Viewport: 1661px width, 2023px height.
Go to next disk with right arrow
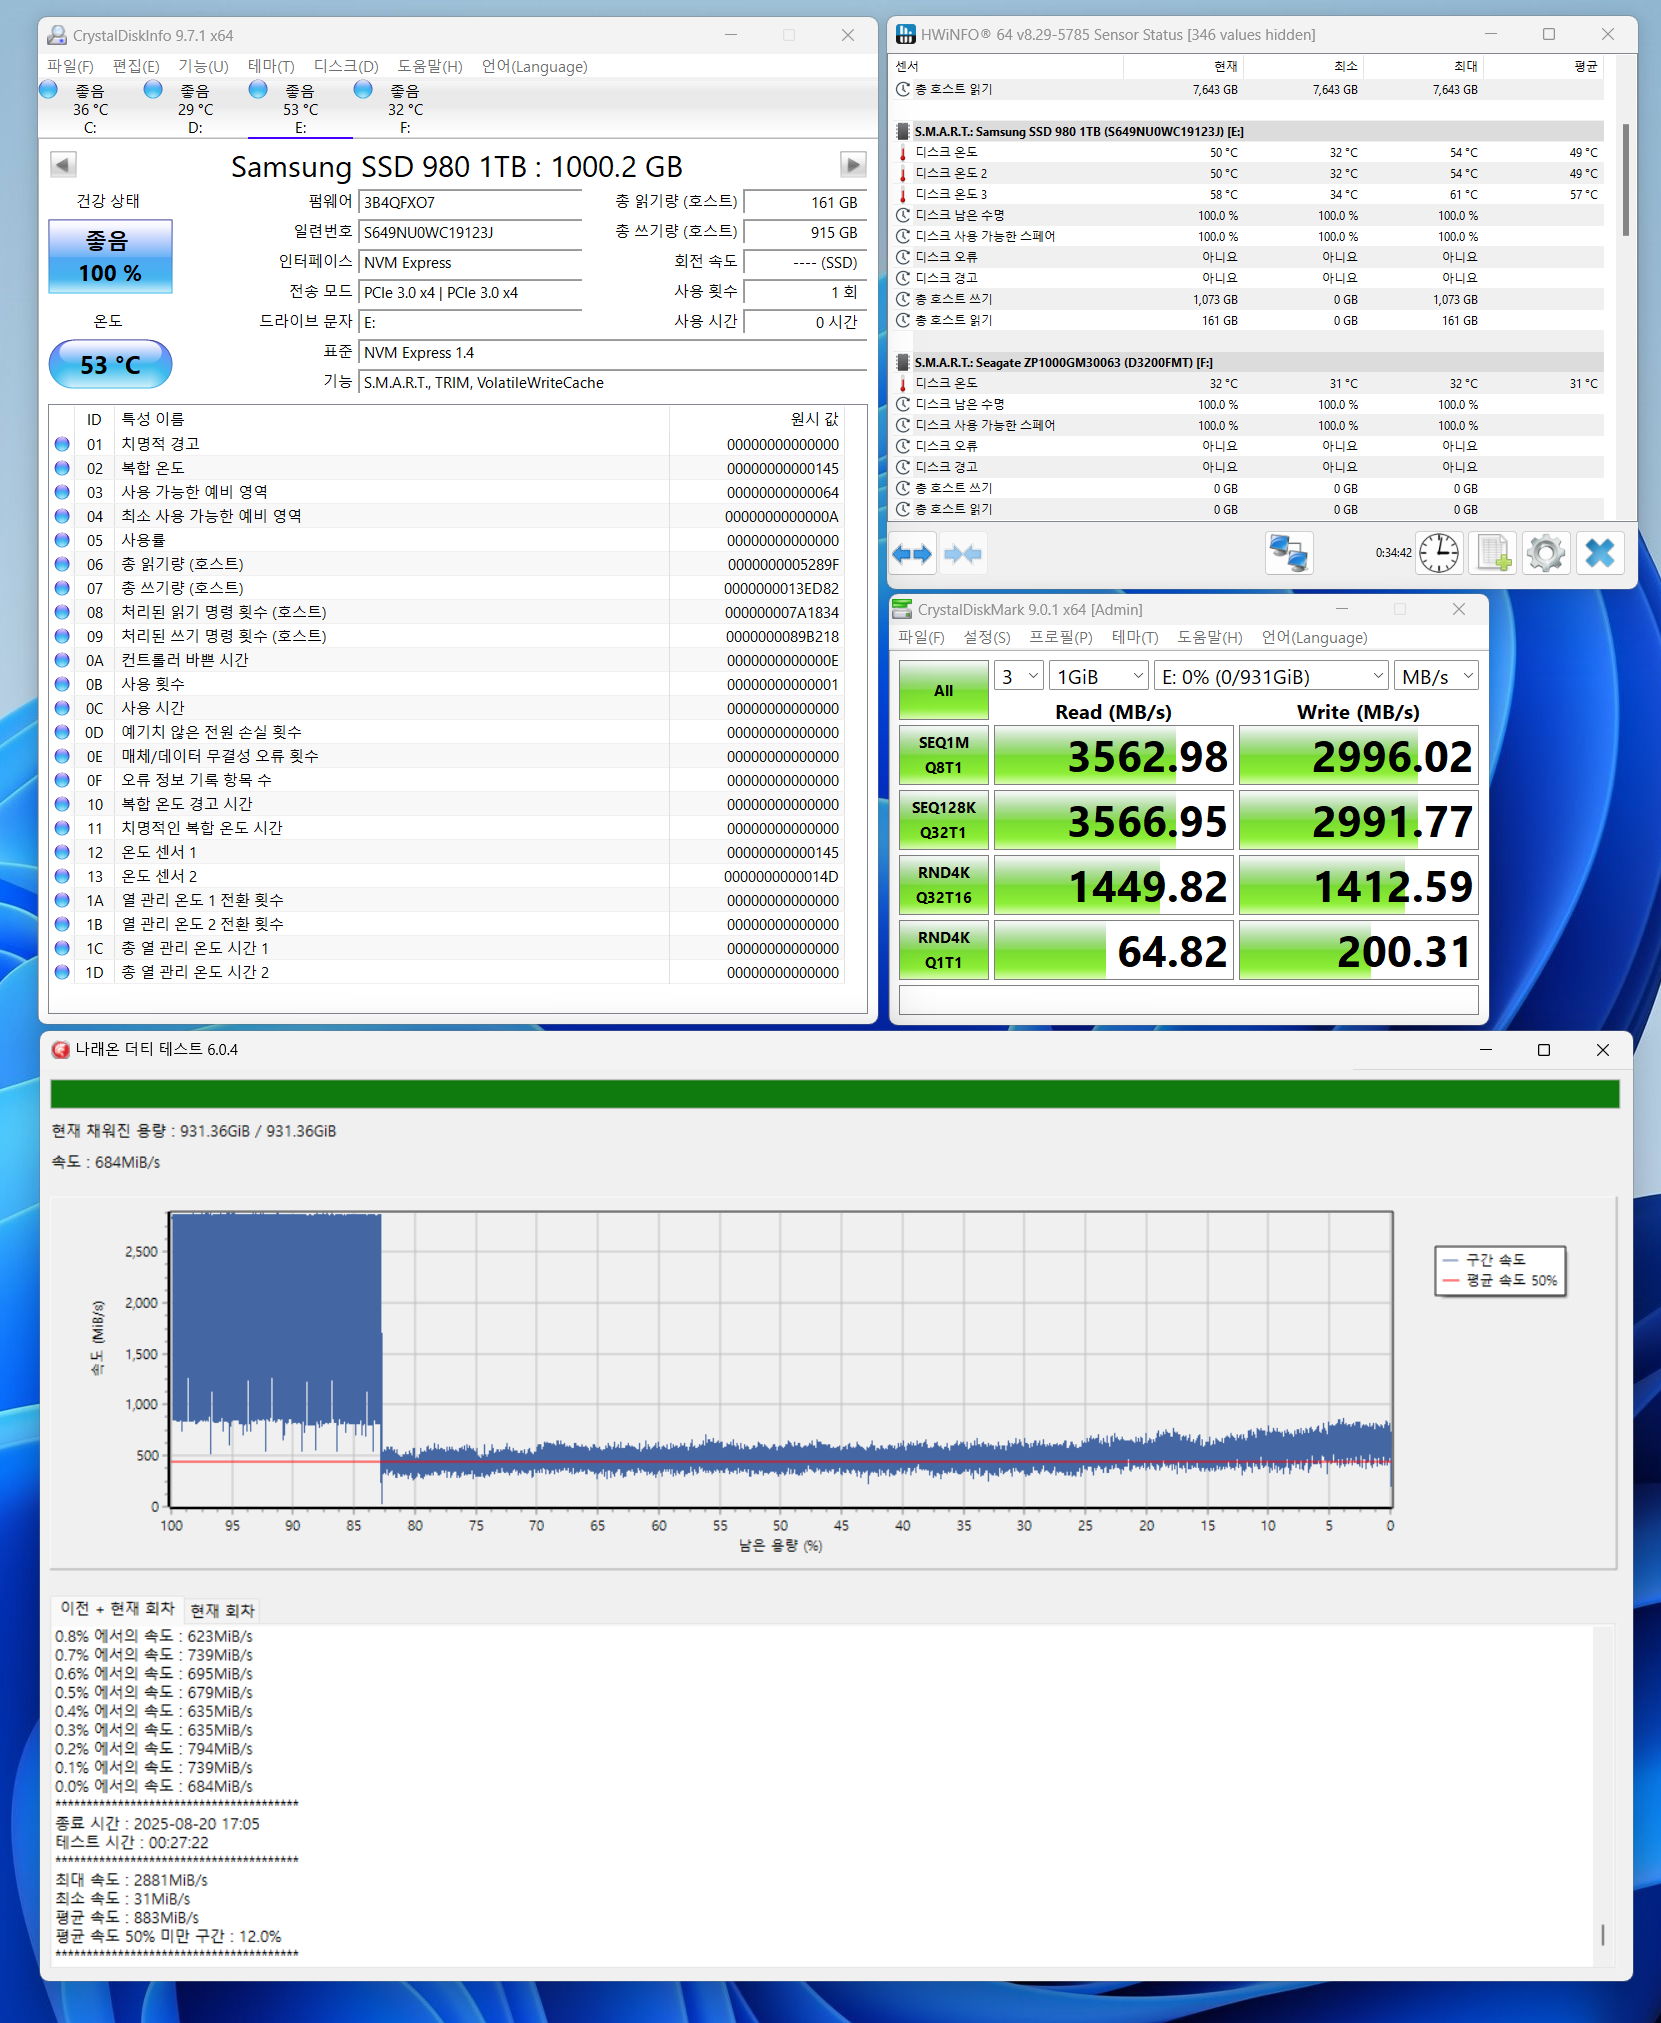tap(852, 165)
